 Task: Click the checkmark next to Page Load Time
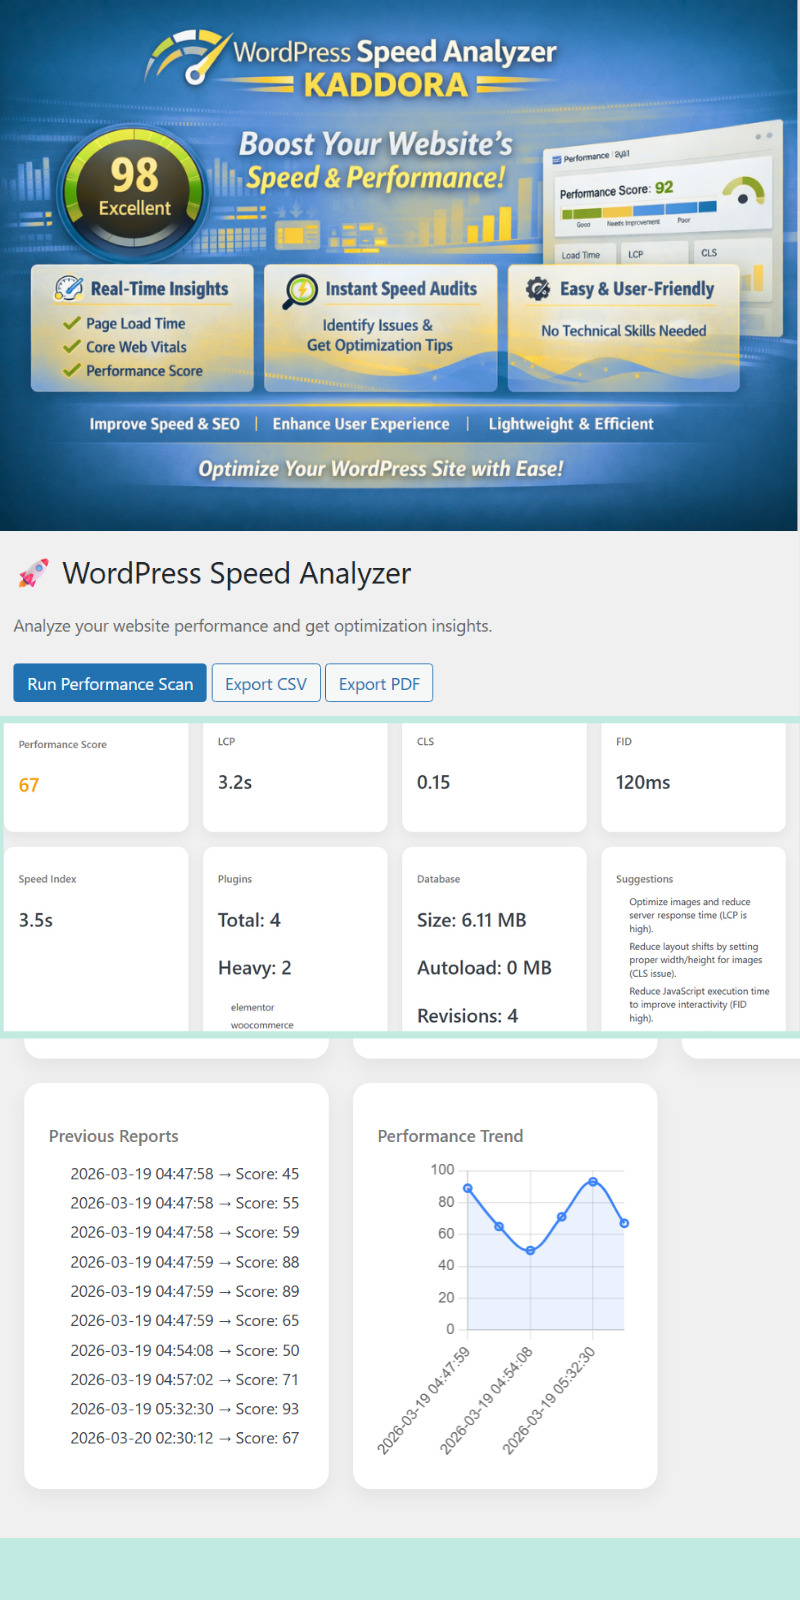tap(71, 323)
